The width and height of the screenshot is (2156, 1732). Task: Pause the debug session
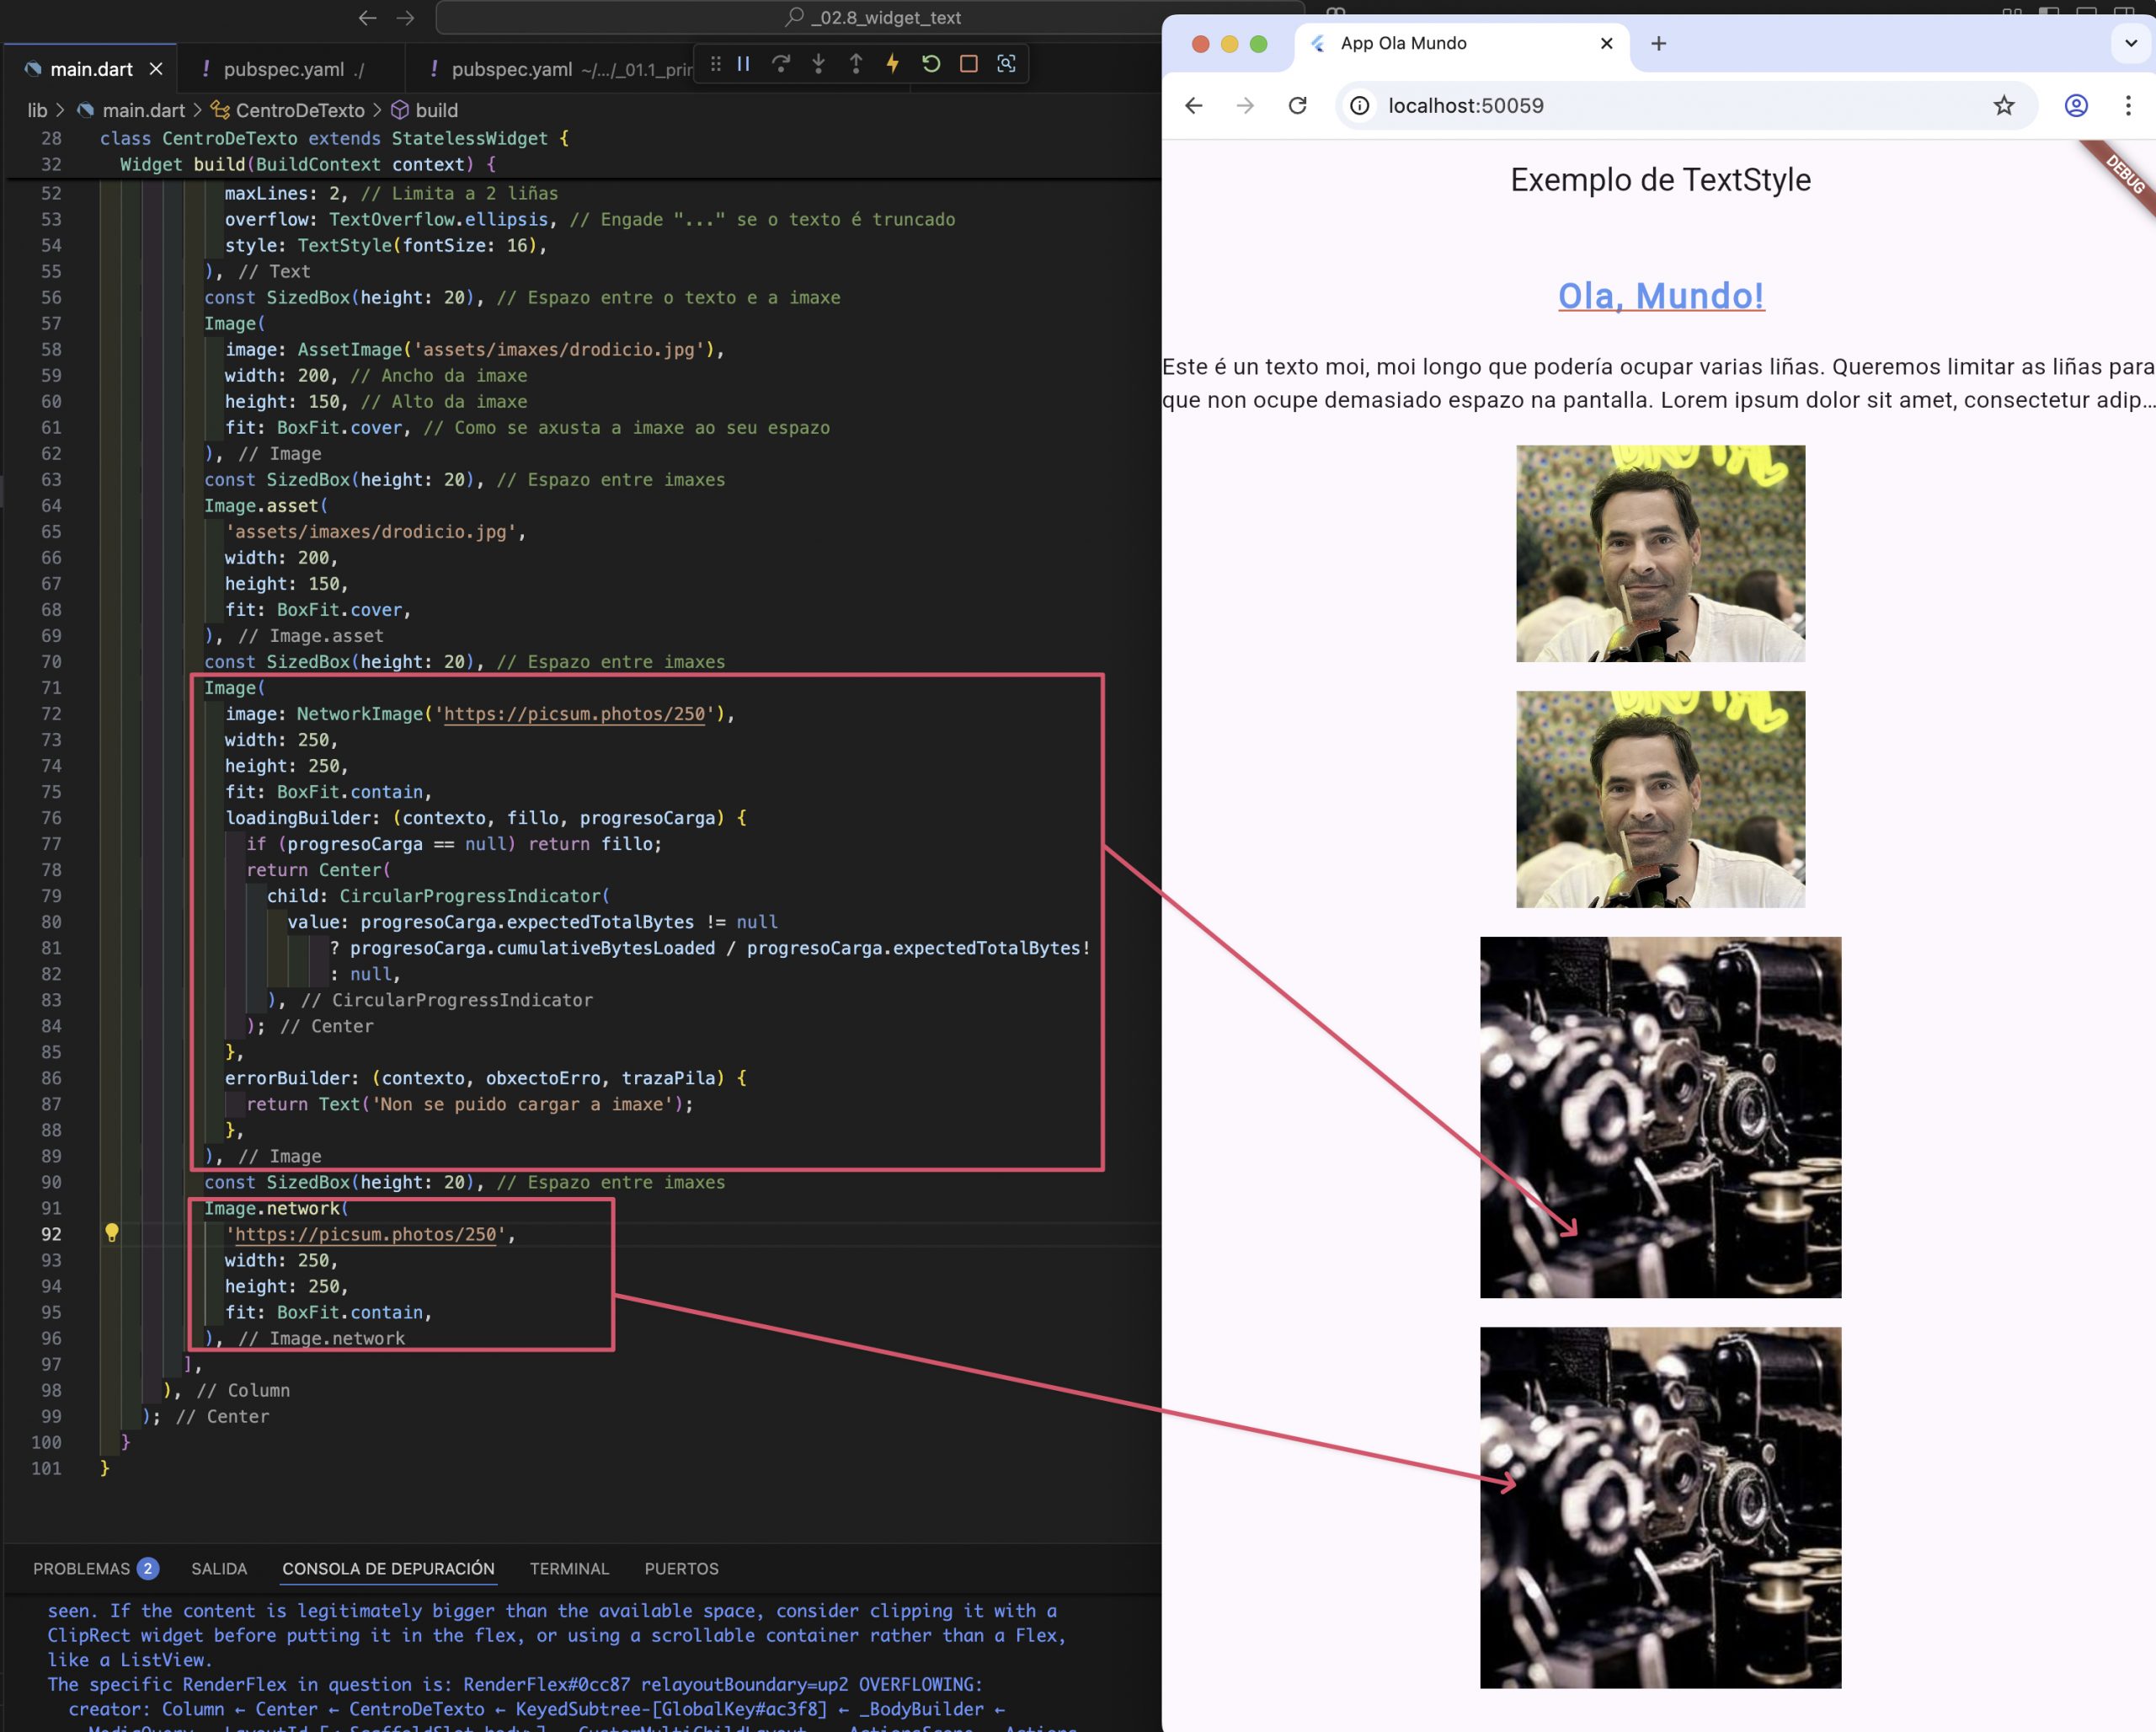tap(743, 64)
